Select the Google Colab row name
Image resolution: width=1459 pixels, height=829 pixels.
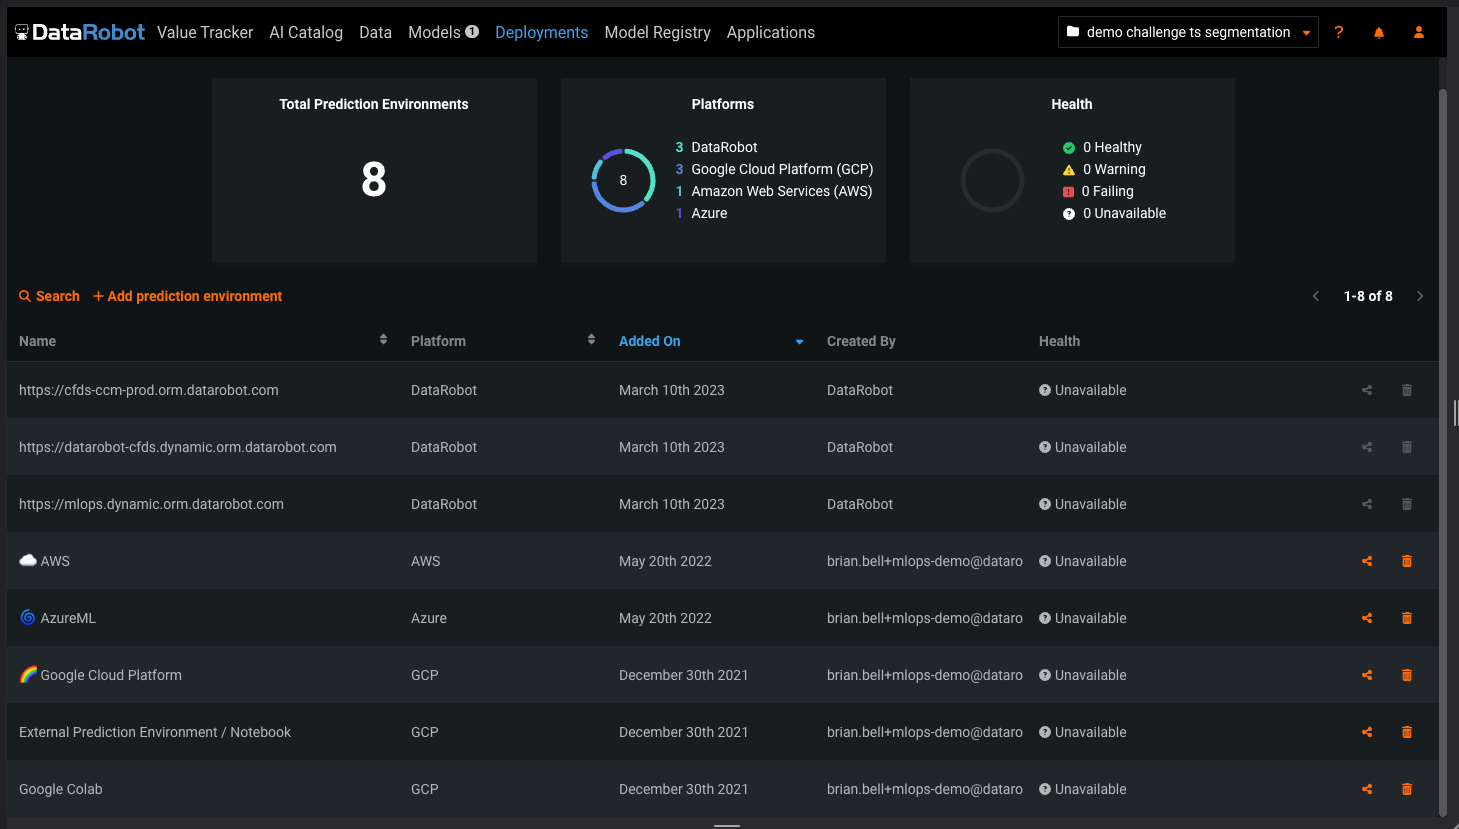click(x=61, y=789)
